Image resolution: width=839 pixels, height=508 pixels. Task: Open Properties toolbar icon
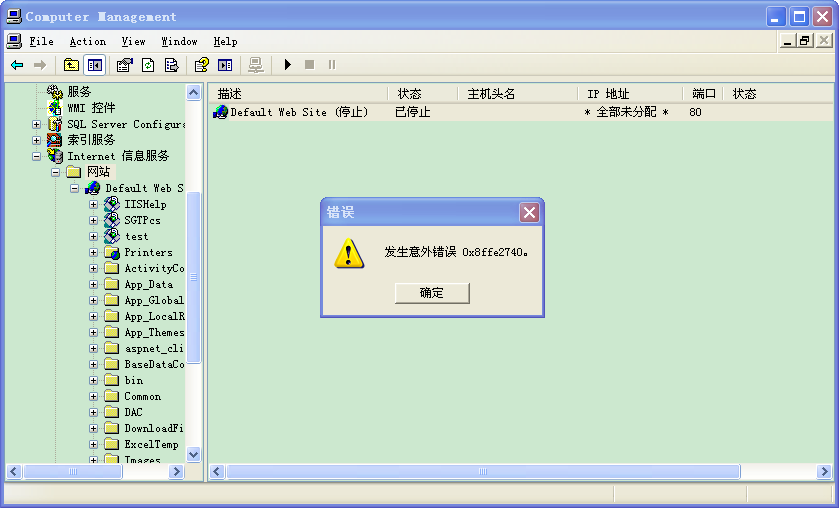click(124, 65)
